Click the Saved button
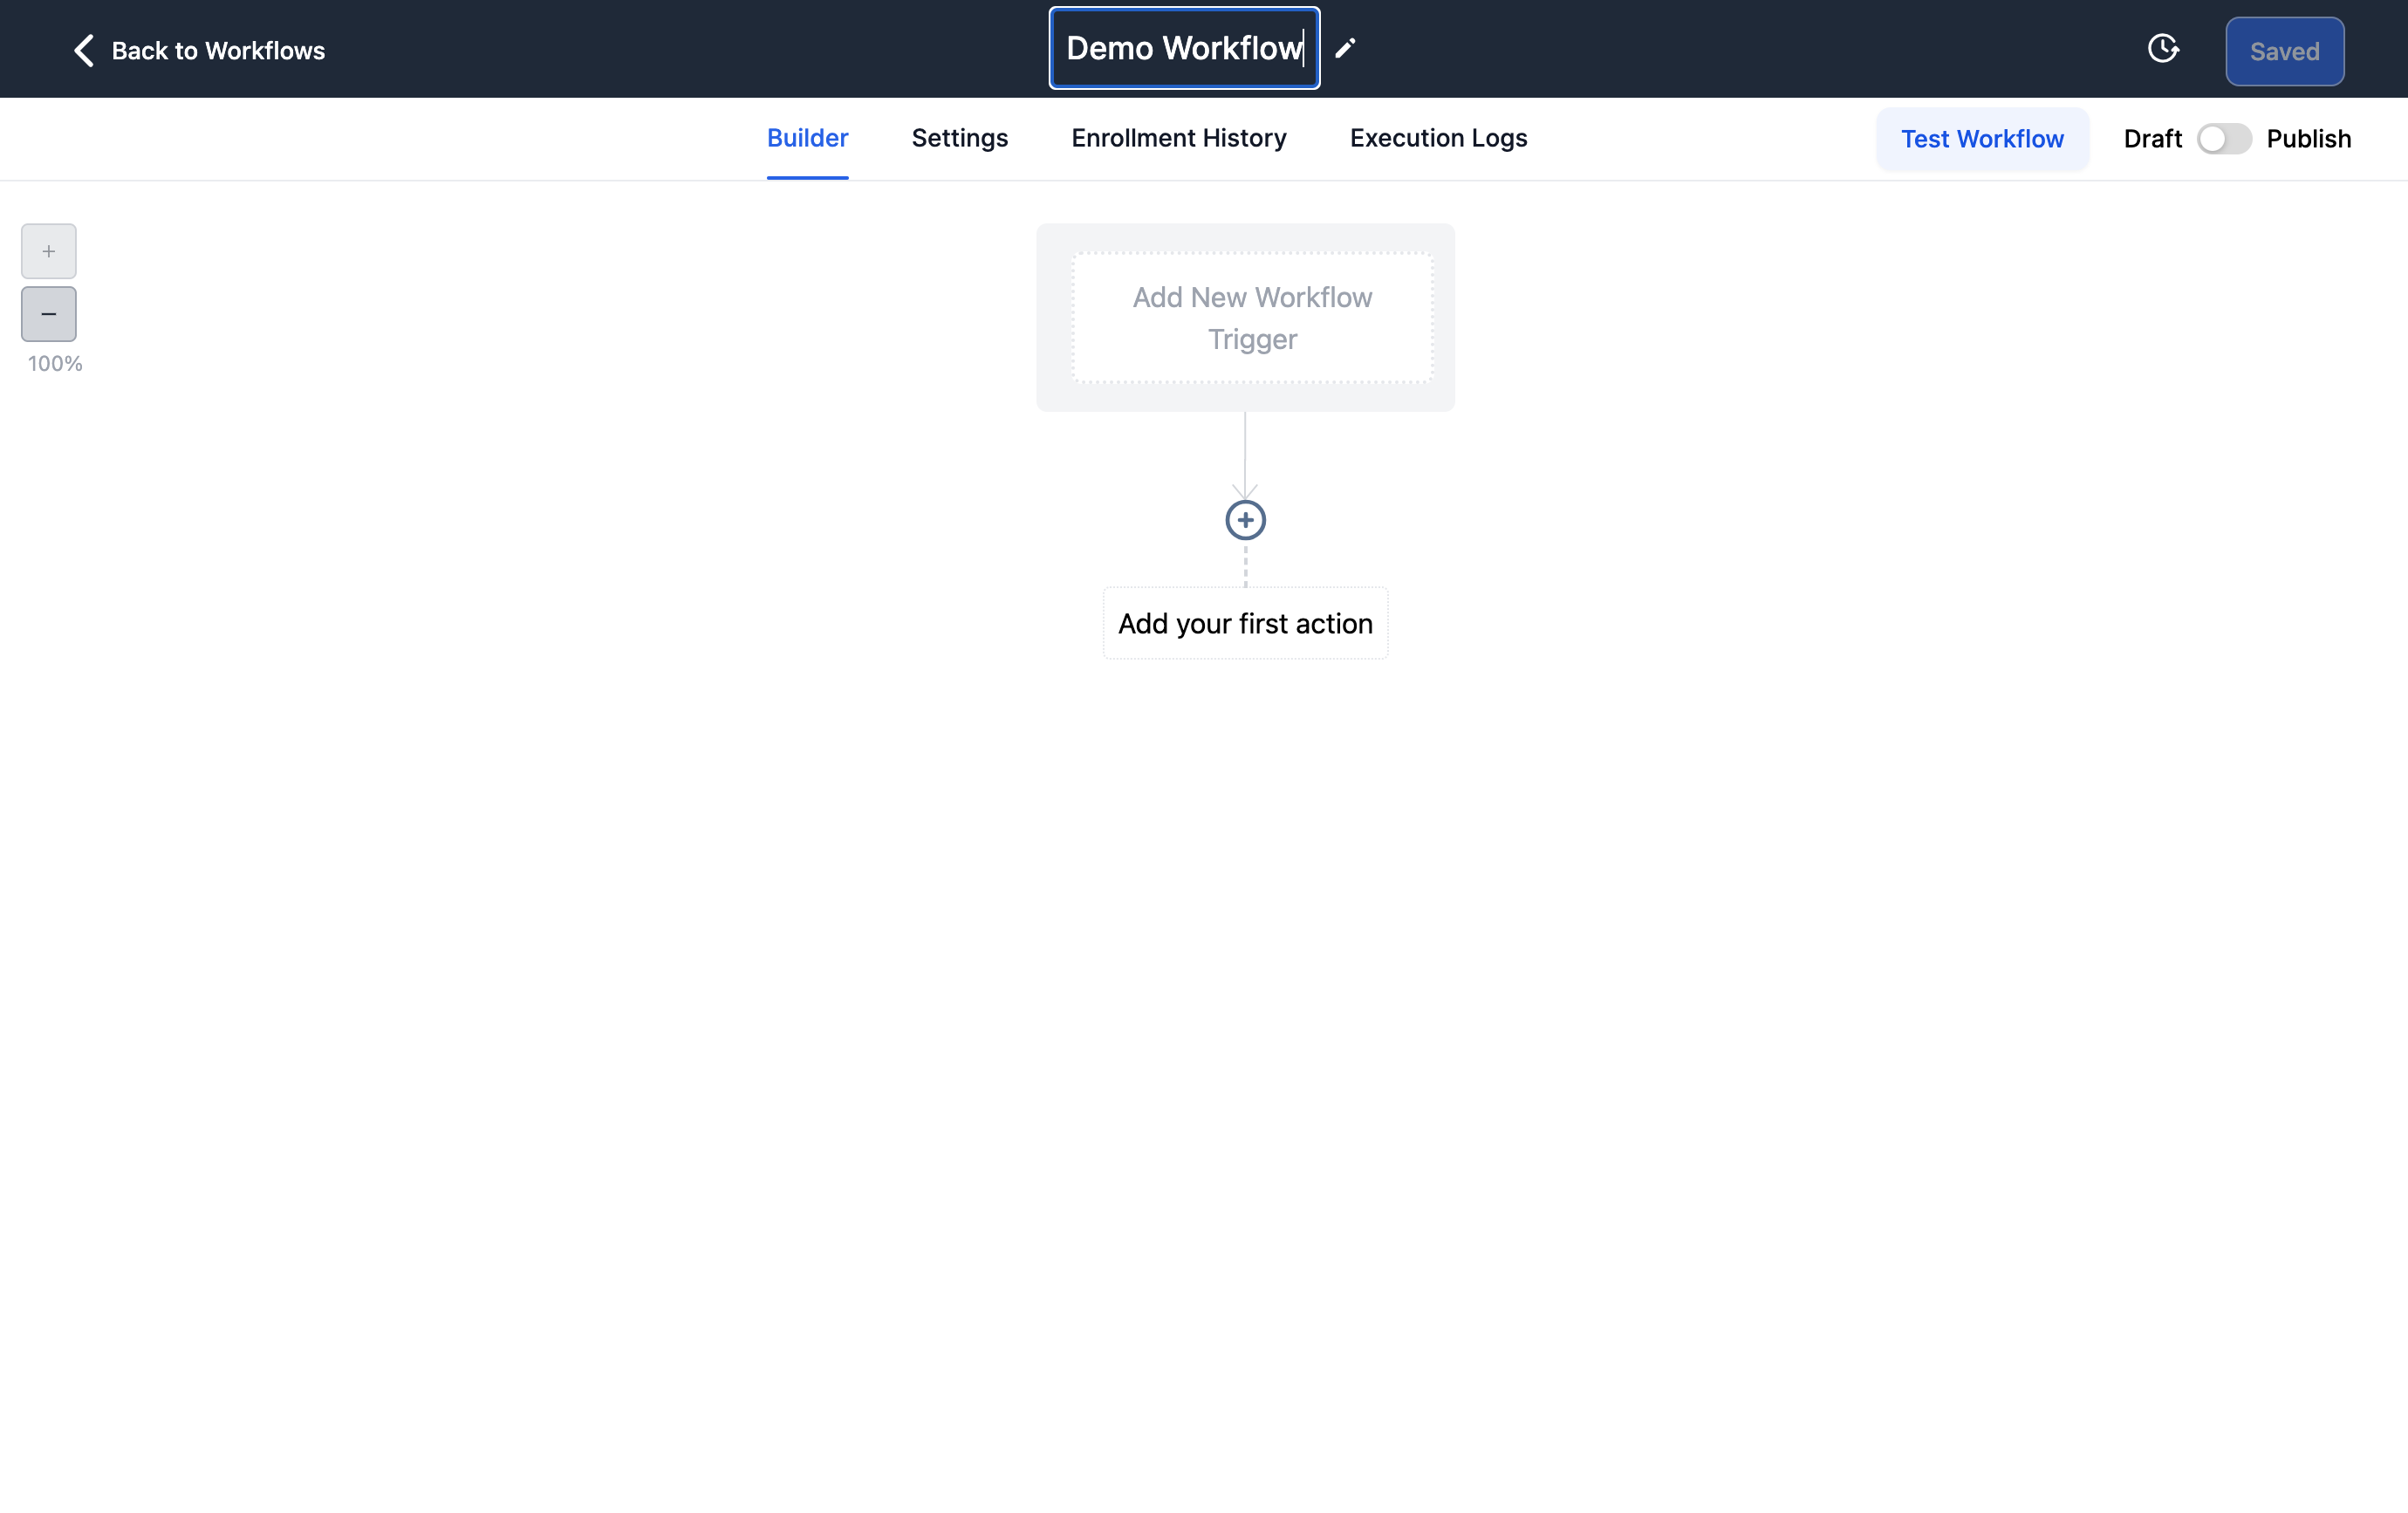 point(2284,51)
